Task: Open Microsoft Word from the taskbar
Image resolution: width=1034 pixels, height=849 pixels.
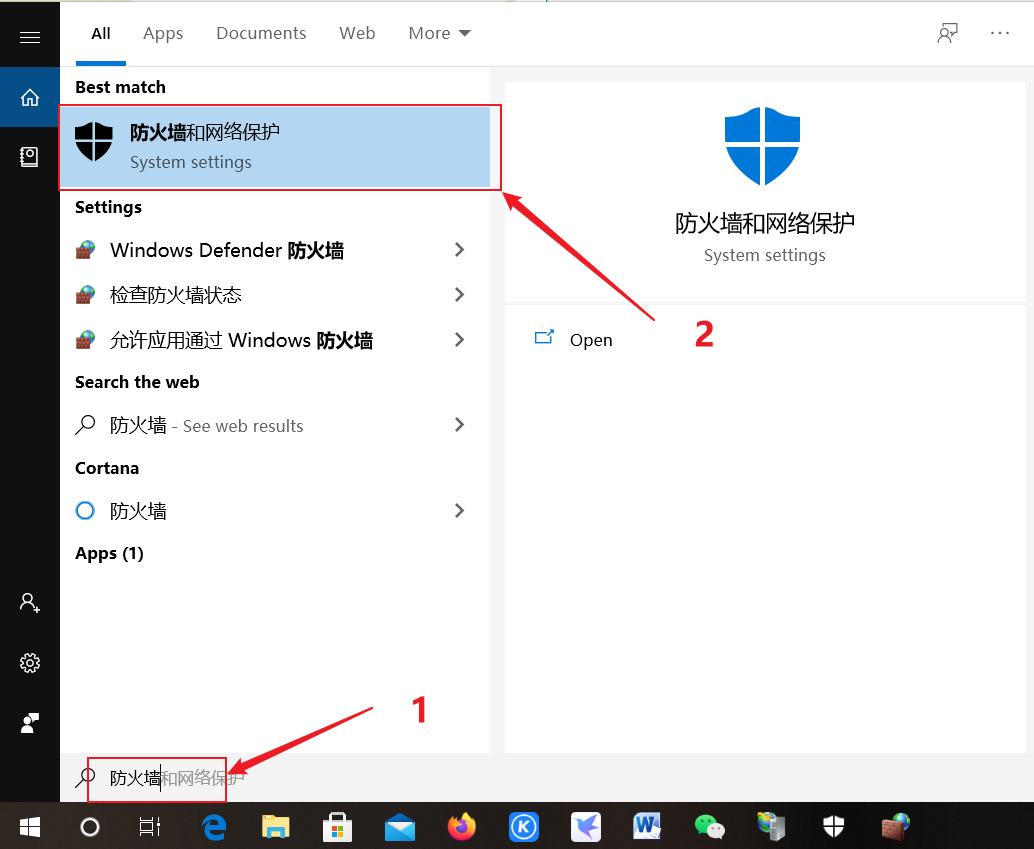Action: click(647, 827)
